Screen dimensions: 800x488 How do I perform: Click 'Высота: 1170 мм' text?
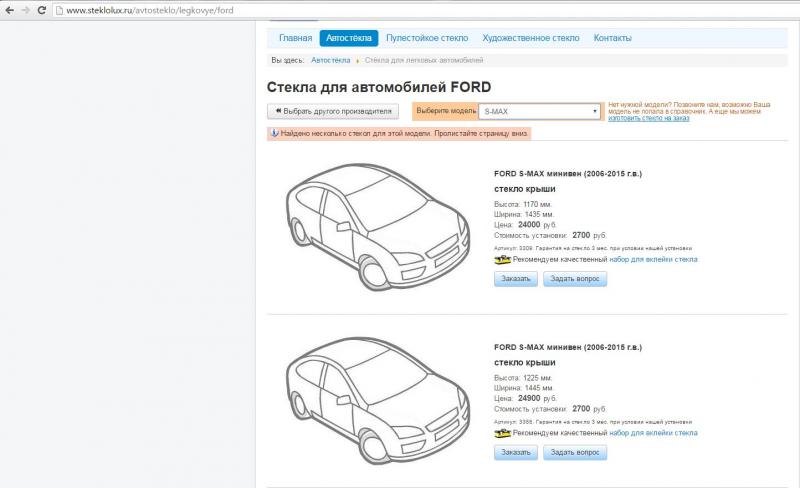[x=523, y=204]
